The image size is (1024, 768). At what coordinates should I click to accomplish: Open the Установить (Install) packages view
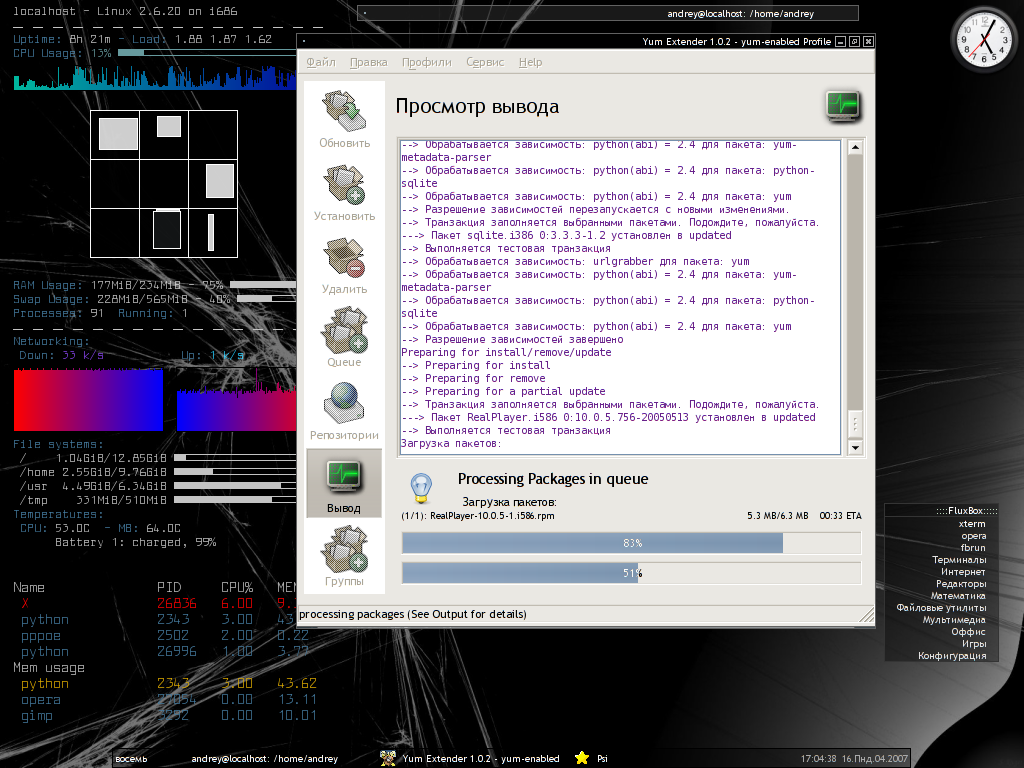pos(344,193)
